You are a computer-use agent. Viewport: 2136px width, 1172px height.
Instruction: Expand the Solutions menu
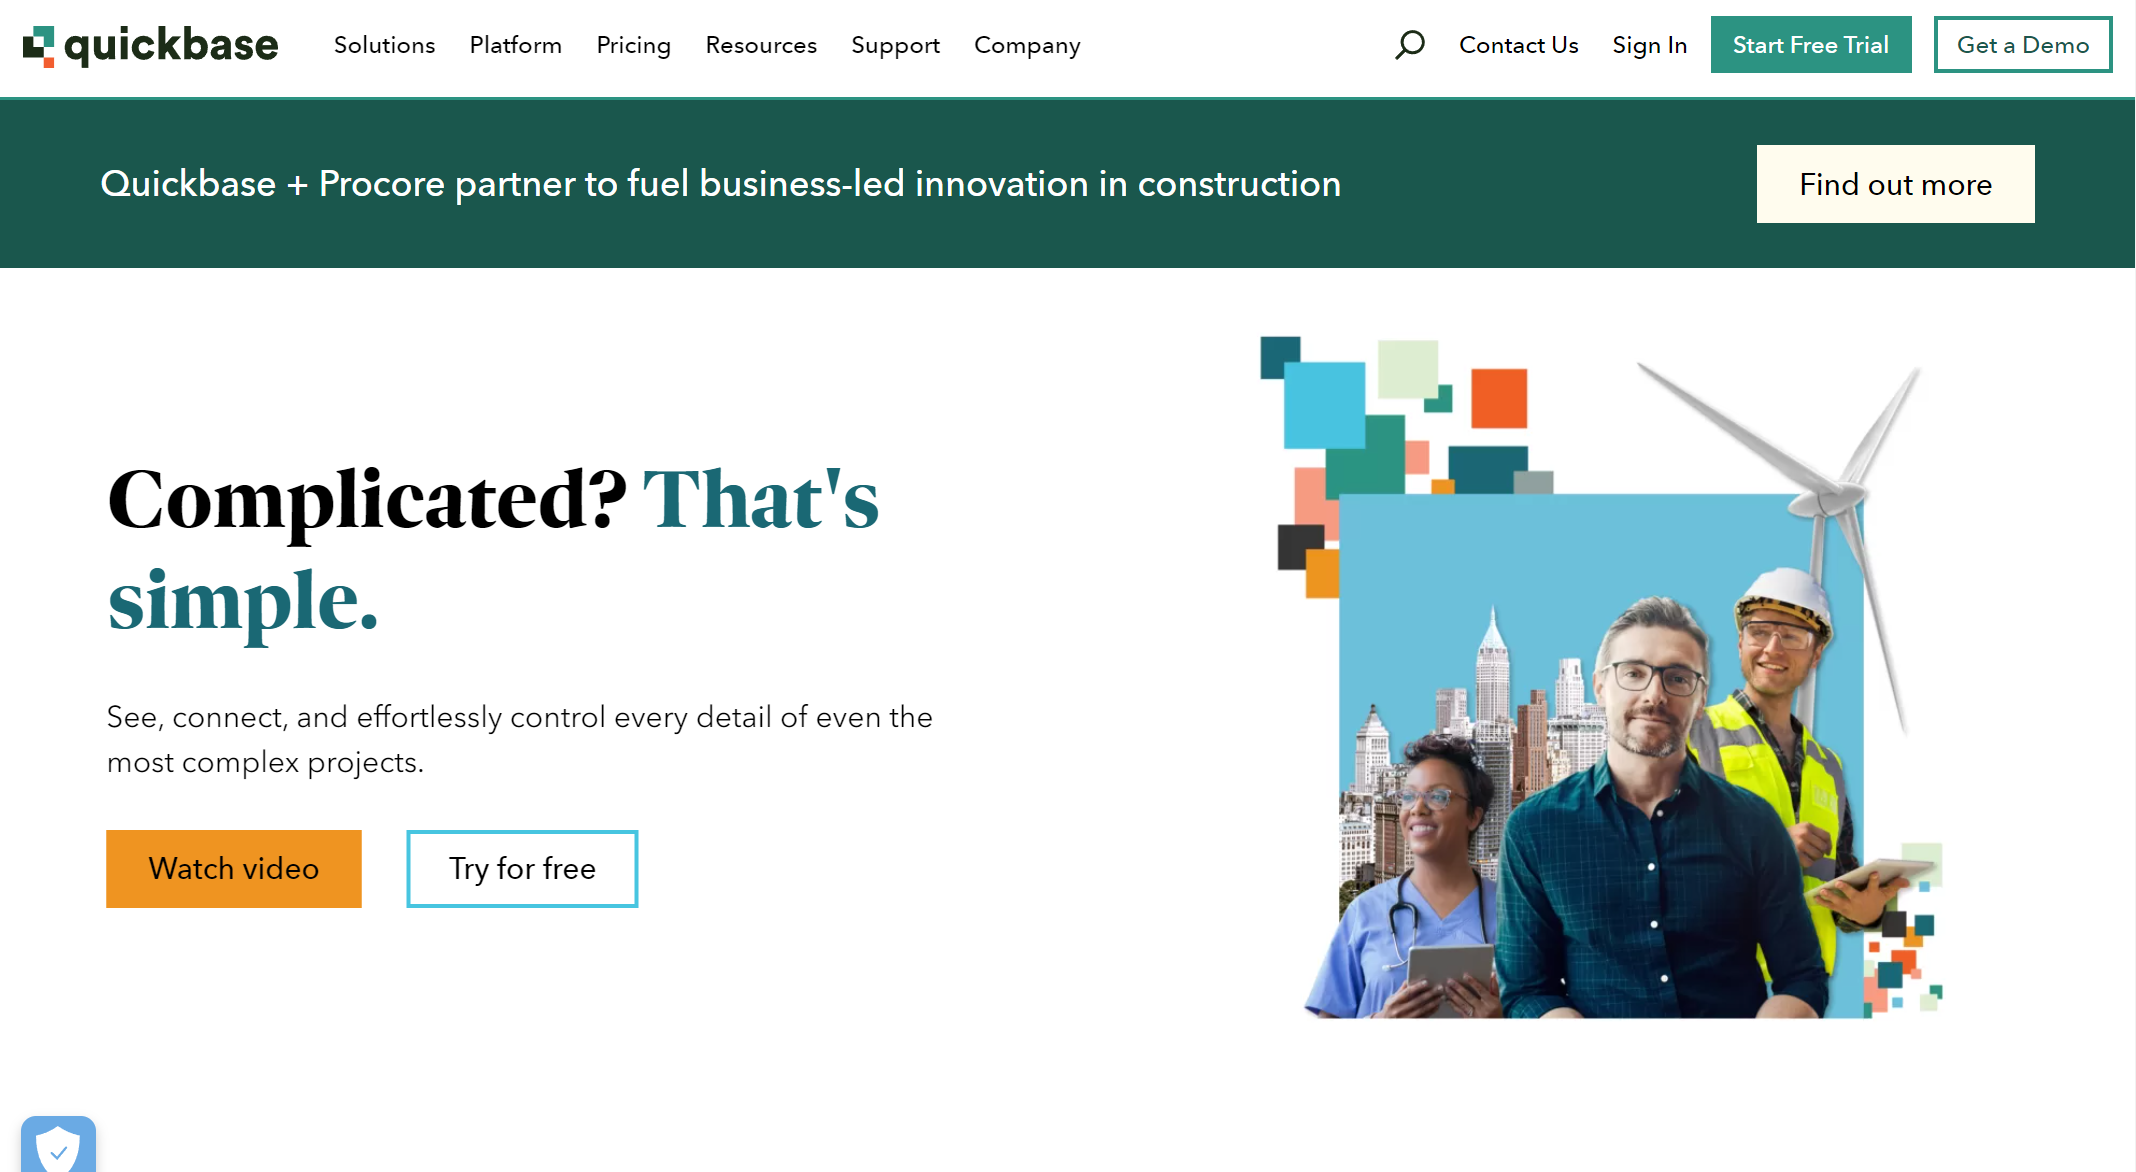coord(384,46)
